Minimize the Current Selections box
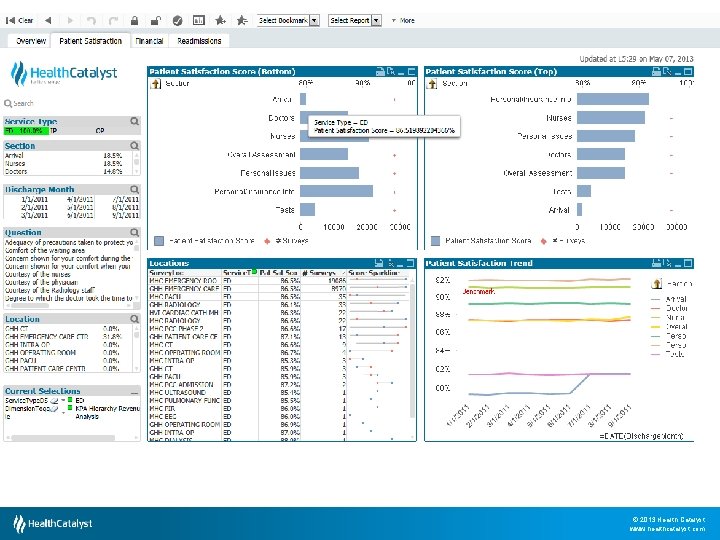The height and width of the screenshot is (540, 720). tap(134, 392)
